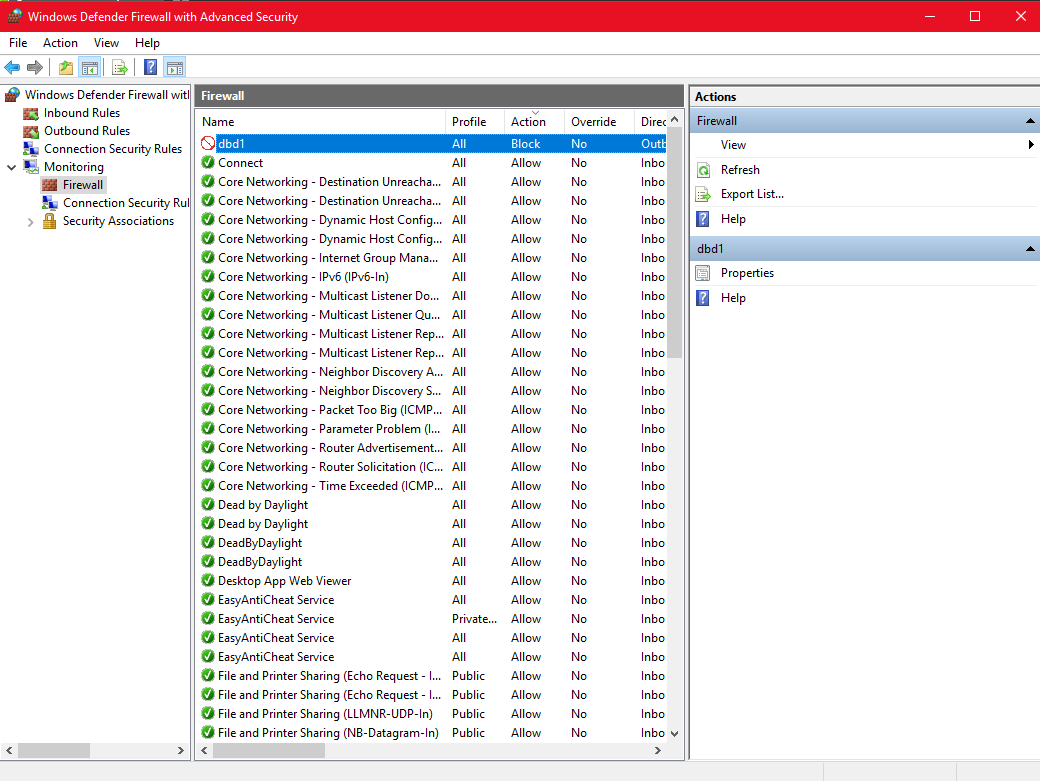1040x781 pixels.
Task: Collapse the Firewall actions section
Action: 1029,121
